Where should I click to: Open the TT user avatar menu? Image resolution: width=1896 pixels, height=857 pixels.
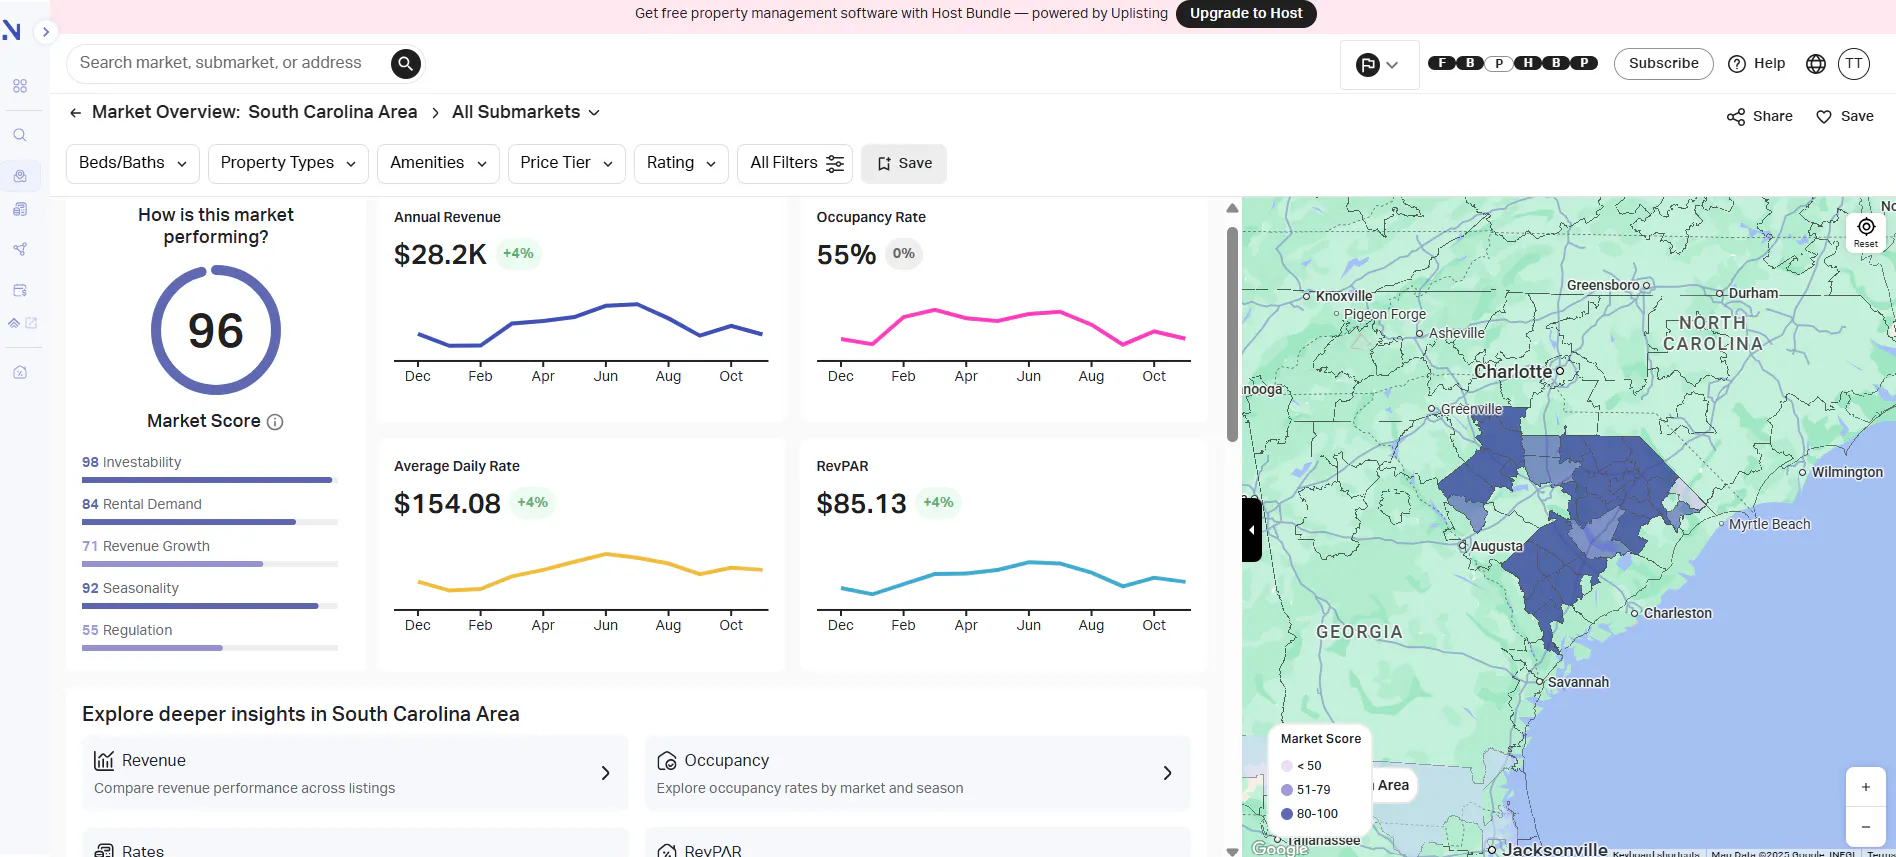coord(1854,63)
